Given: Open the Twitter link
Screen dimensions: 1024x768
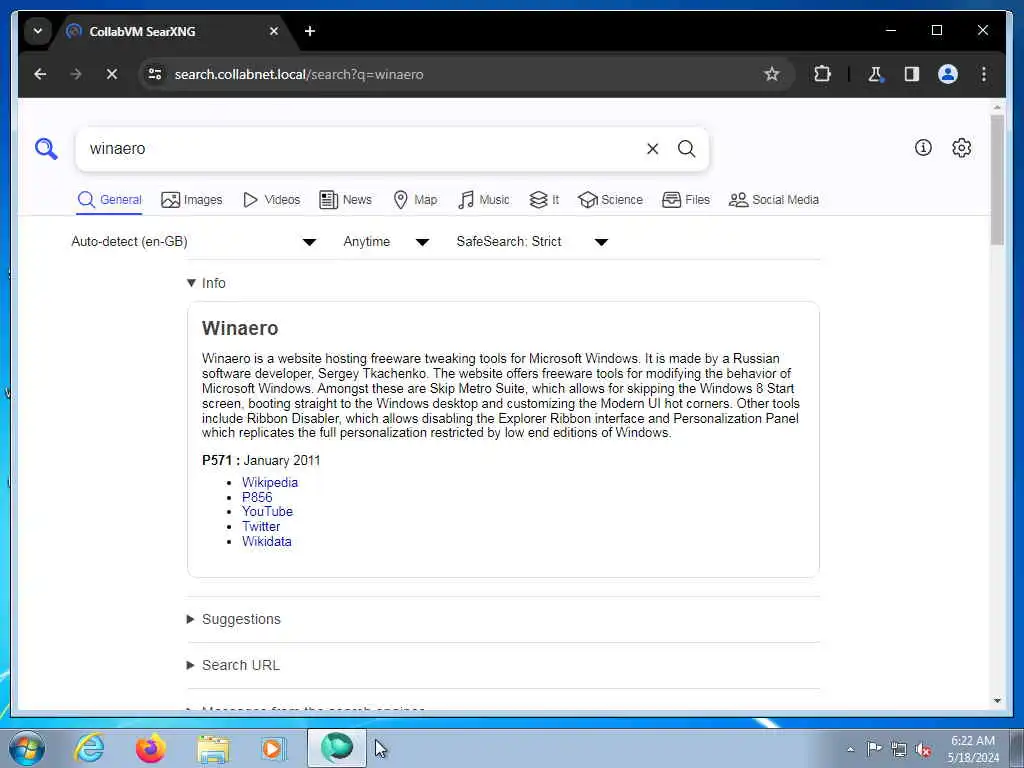Looking at the screenshot, I should point(261,526).
